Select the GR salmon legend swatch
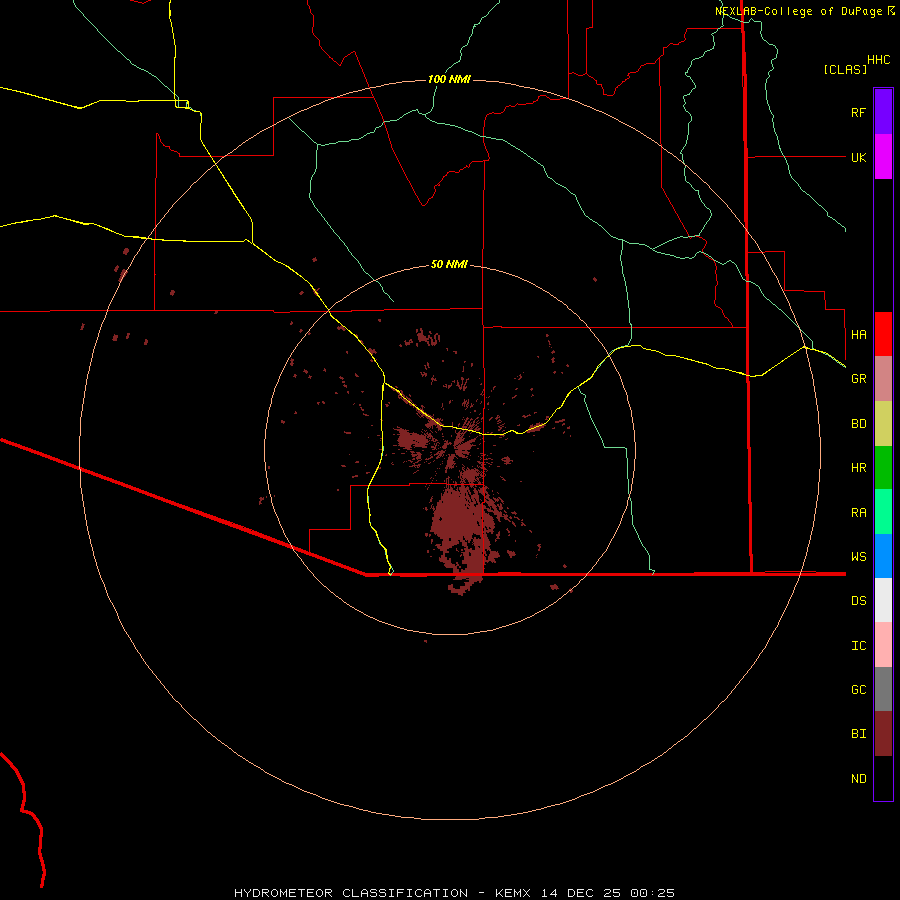 tap(883, 379)
